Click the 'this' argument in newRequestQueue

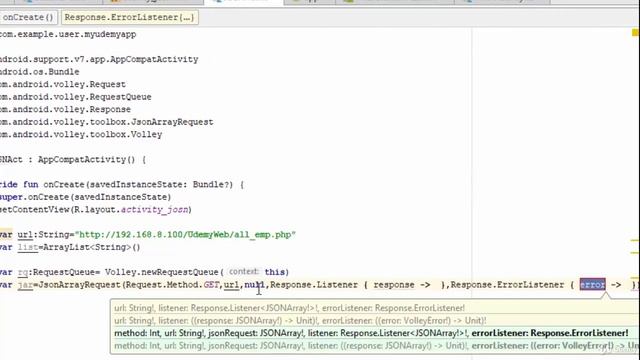coord(274,272)
